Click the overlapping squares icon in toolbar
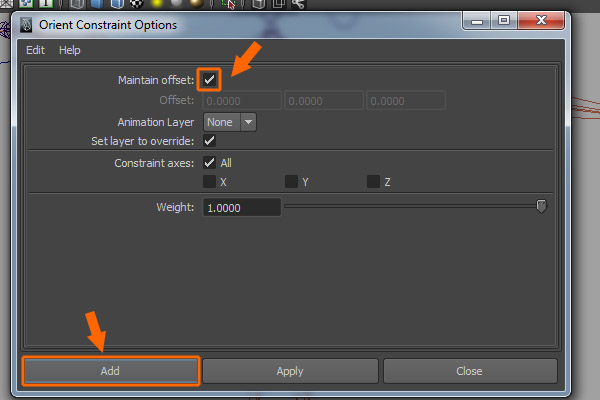 click(x=278, y=4)
